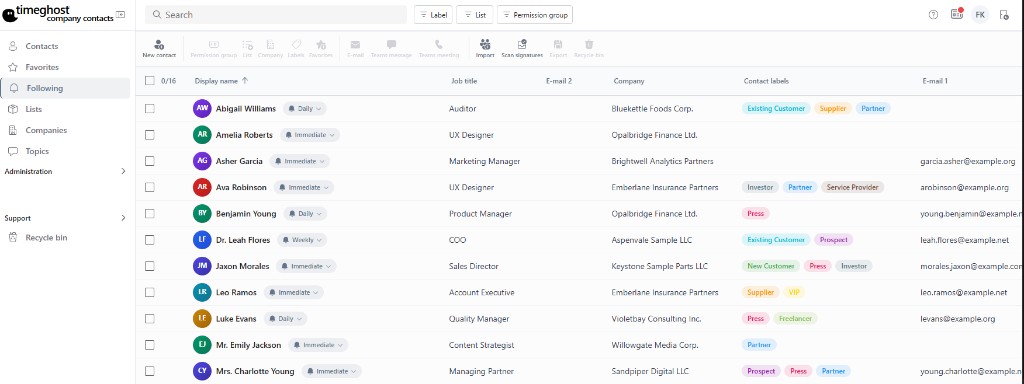Open help via question mark icon
Viewport: 1024px width, 384px height.
(933, 14)
